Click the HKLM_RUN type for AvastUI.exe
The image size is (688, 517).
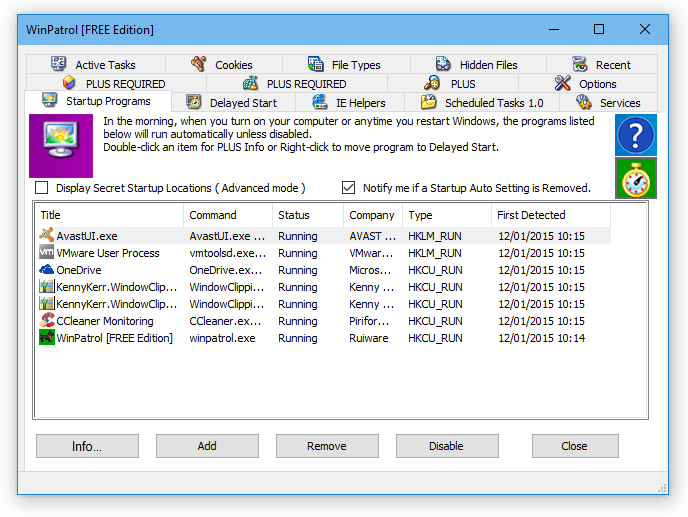(435, 236)
